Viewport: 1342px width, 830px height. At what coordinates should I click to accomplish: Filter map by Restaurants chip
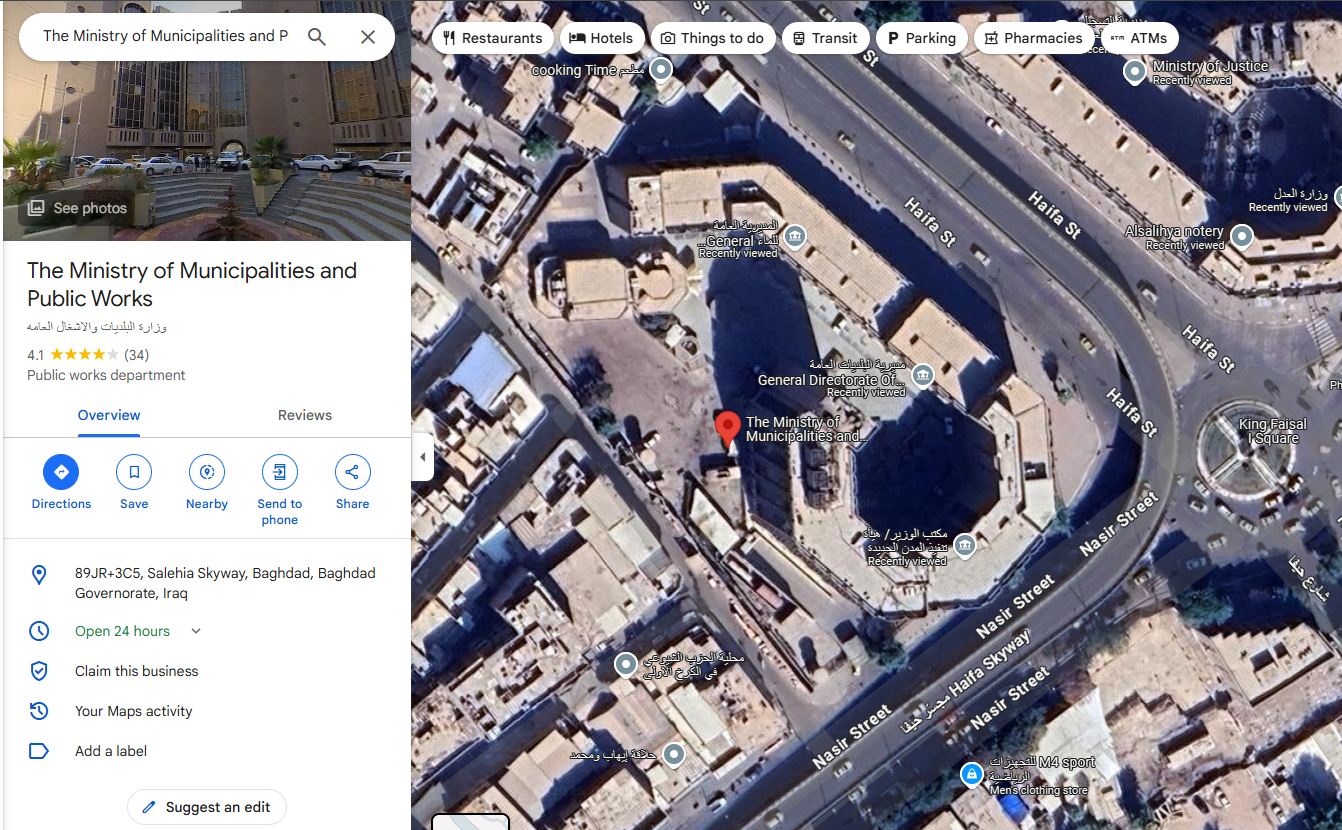point(493,38)
